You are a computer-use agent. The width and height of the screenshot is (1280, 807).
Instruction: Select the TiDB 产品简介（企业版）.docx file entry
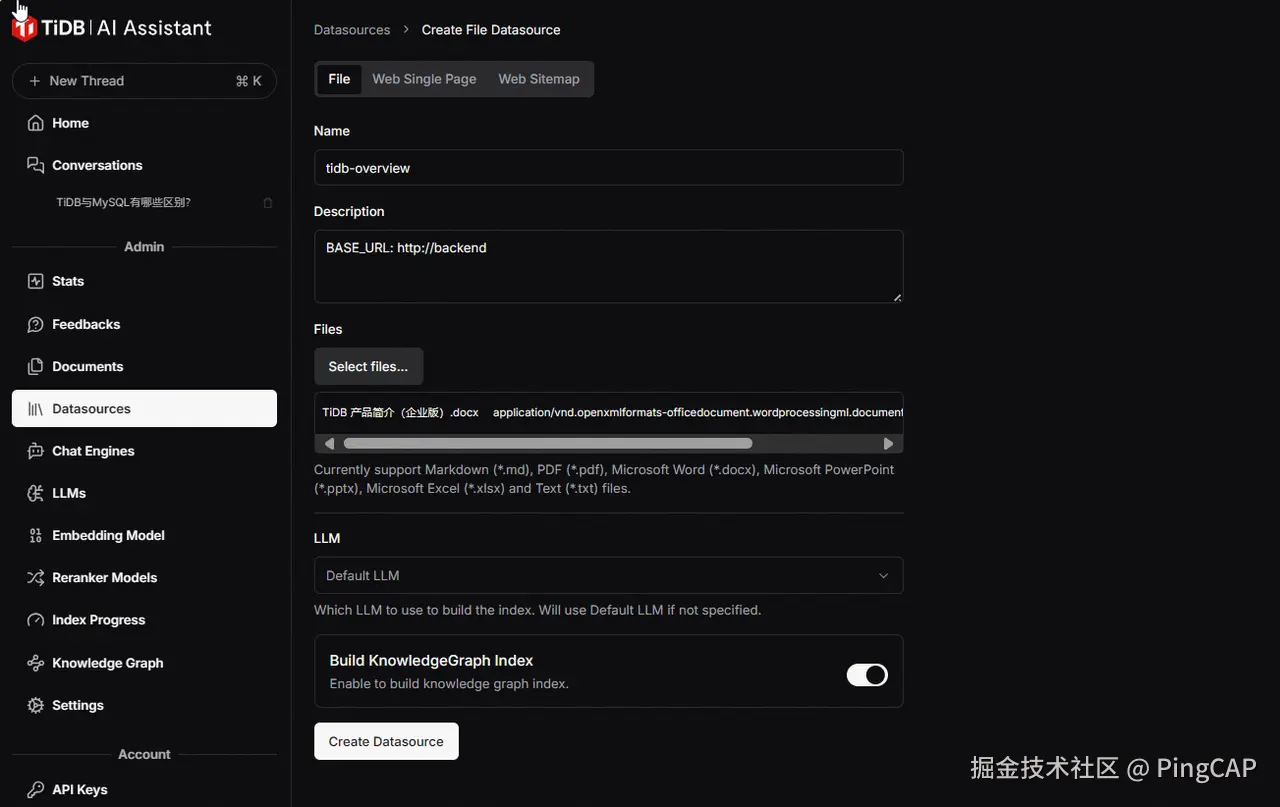pyautogui.click(x=400, y=412)
